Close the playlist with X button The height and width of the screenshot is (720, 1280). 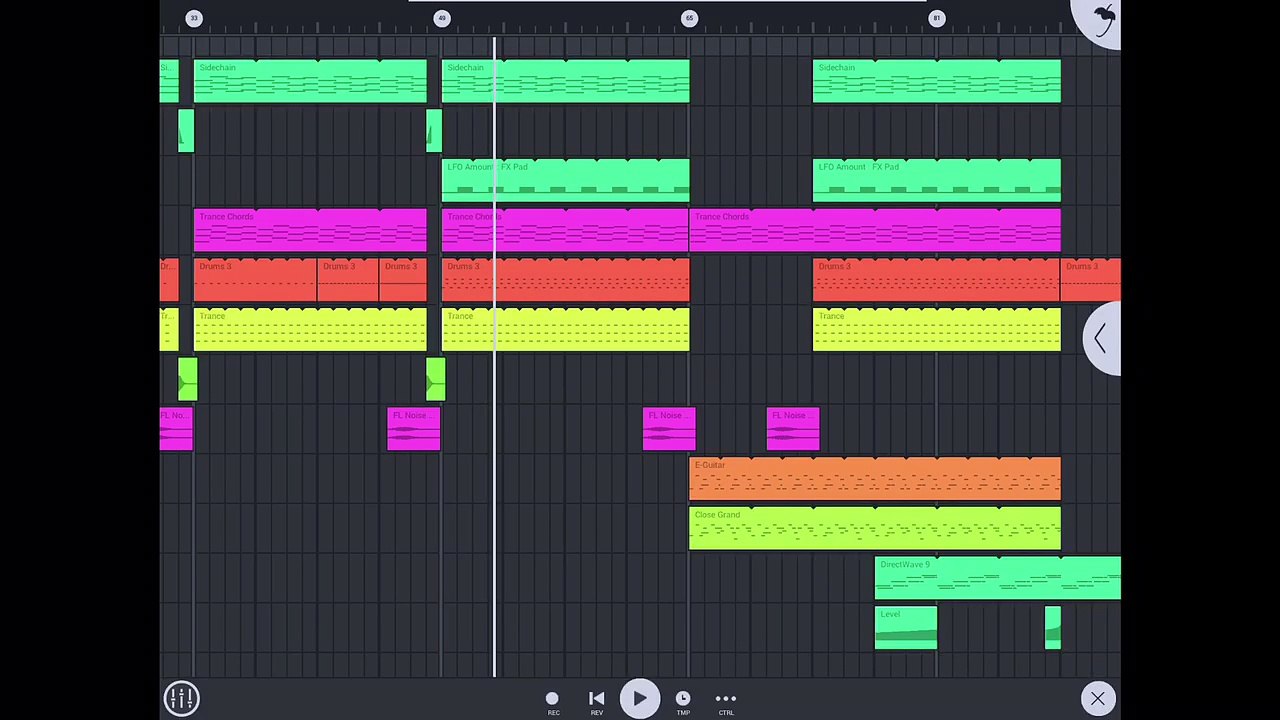point(1098,698)
